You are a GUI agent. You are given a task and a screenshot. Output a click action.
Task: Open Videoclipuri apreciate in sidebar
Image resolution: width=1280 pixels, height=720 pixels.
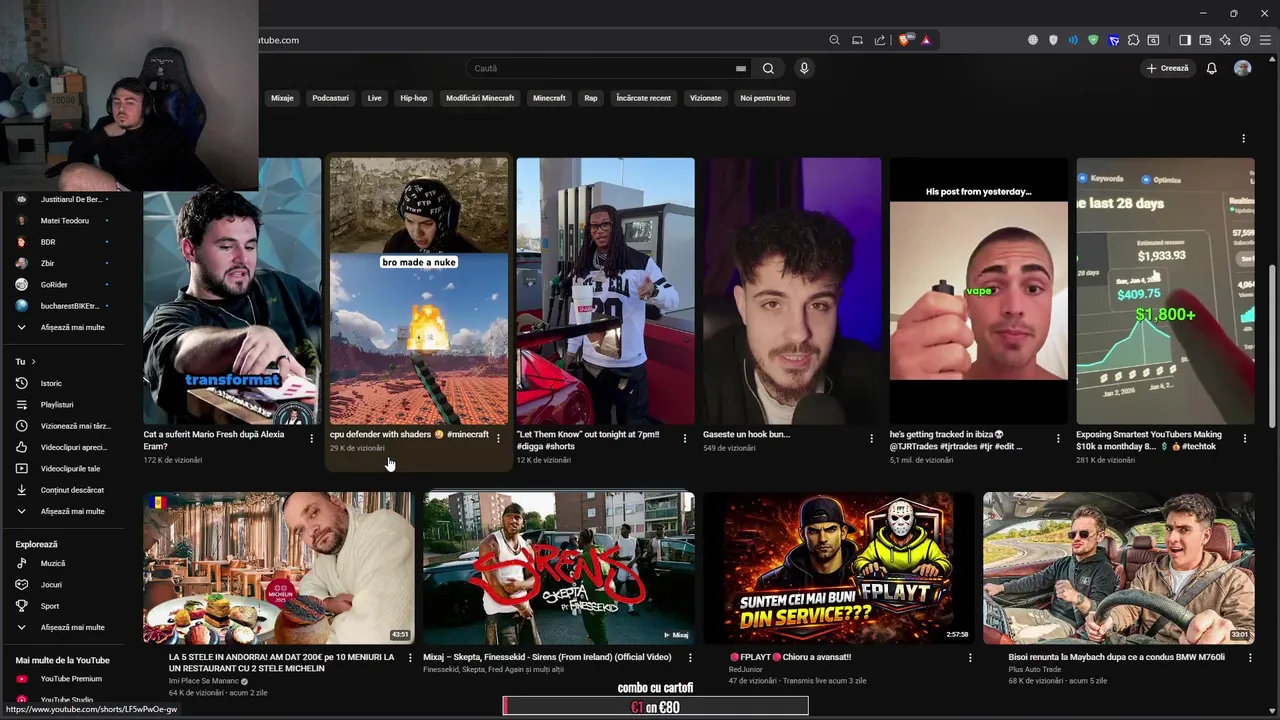coord(65,447)
